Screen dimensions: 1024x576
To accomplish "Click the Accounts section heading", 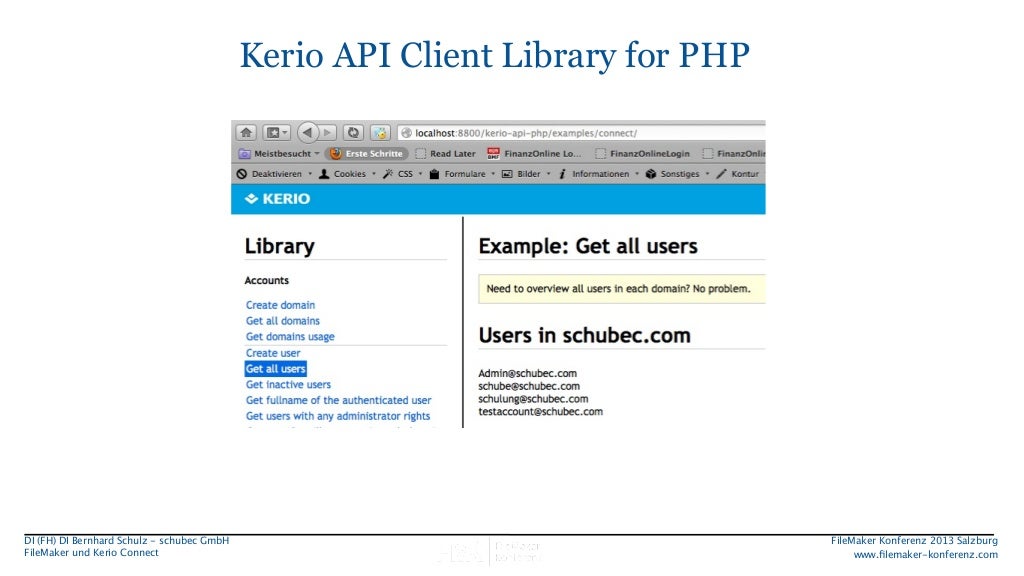I will (266, 280).
